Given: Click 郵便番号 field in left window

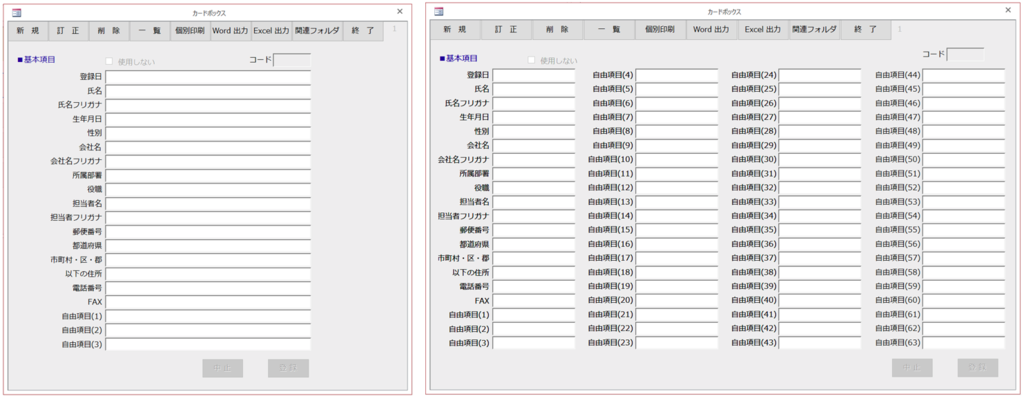Looking at the screenshot, I should tap(208, 231).
